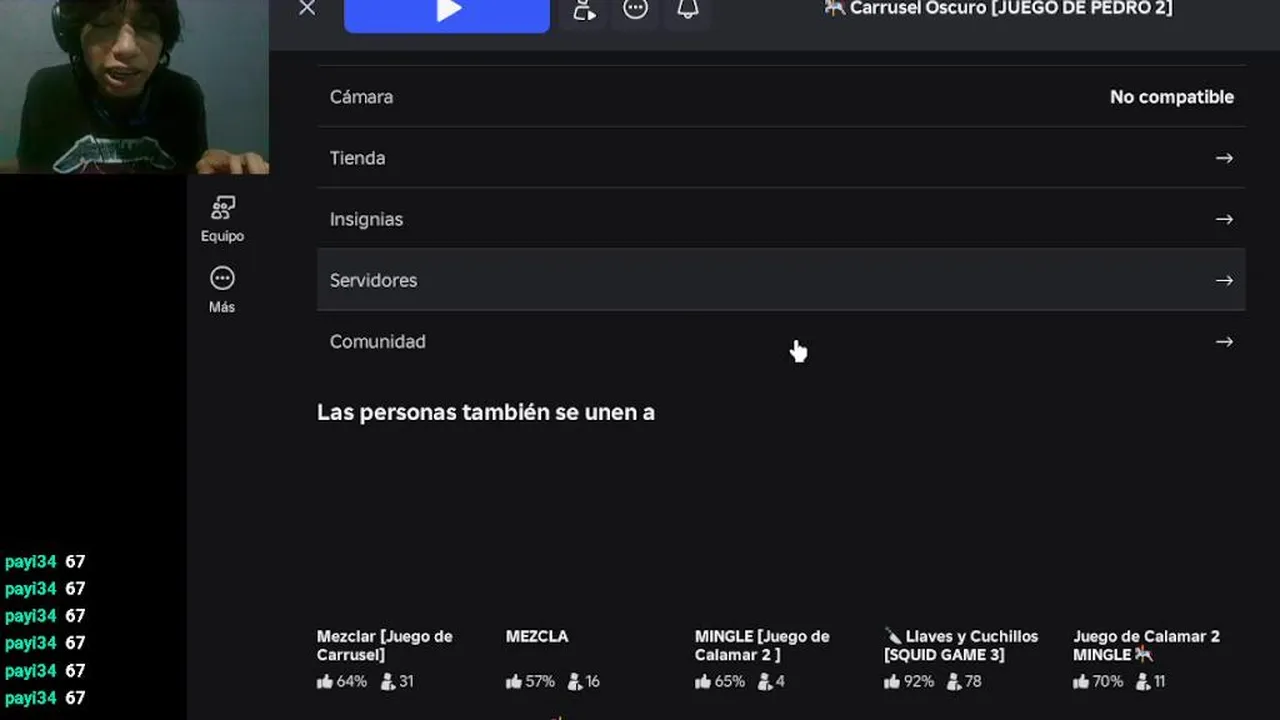Click the thumbs-up icon showing 57%
The height and width of the screenshot is (720, 1280).
tap(513, 681)
